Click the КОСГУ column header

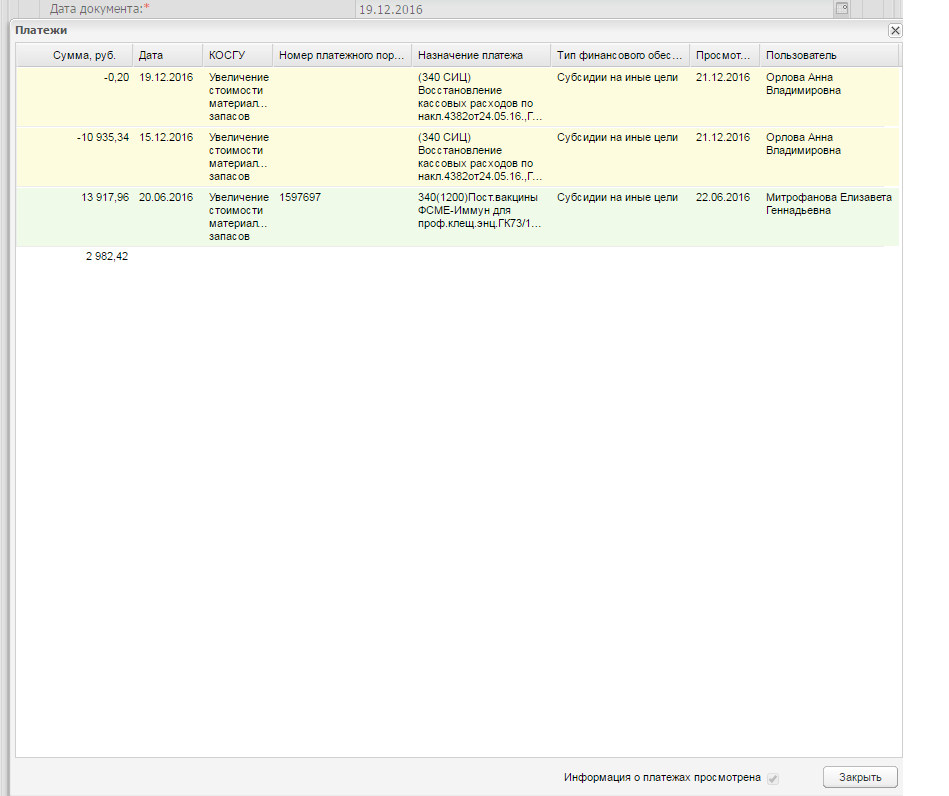point(238,55)
